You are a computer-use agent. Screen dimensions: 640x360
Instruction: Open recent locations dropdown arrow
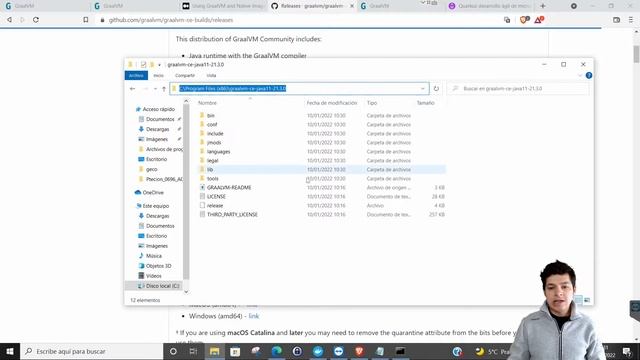pyautogui.click(x=155, y=89)
